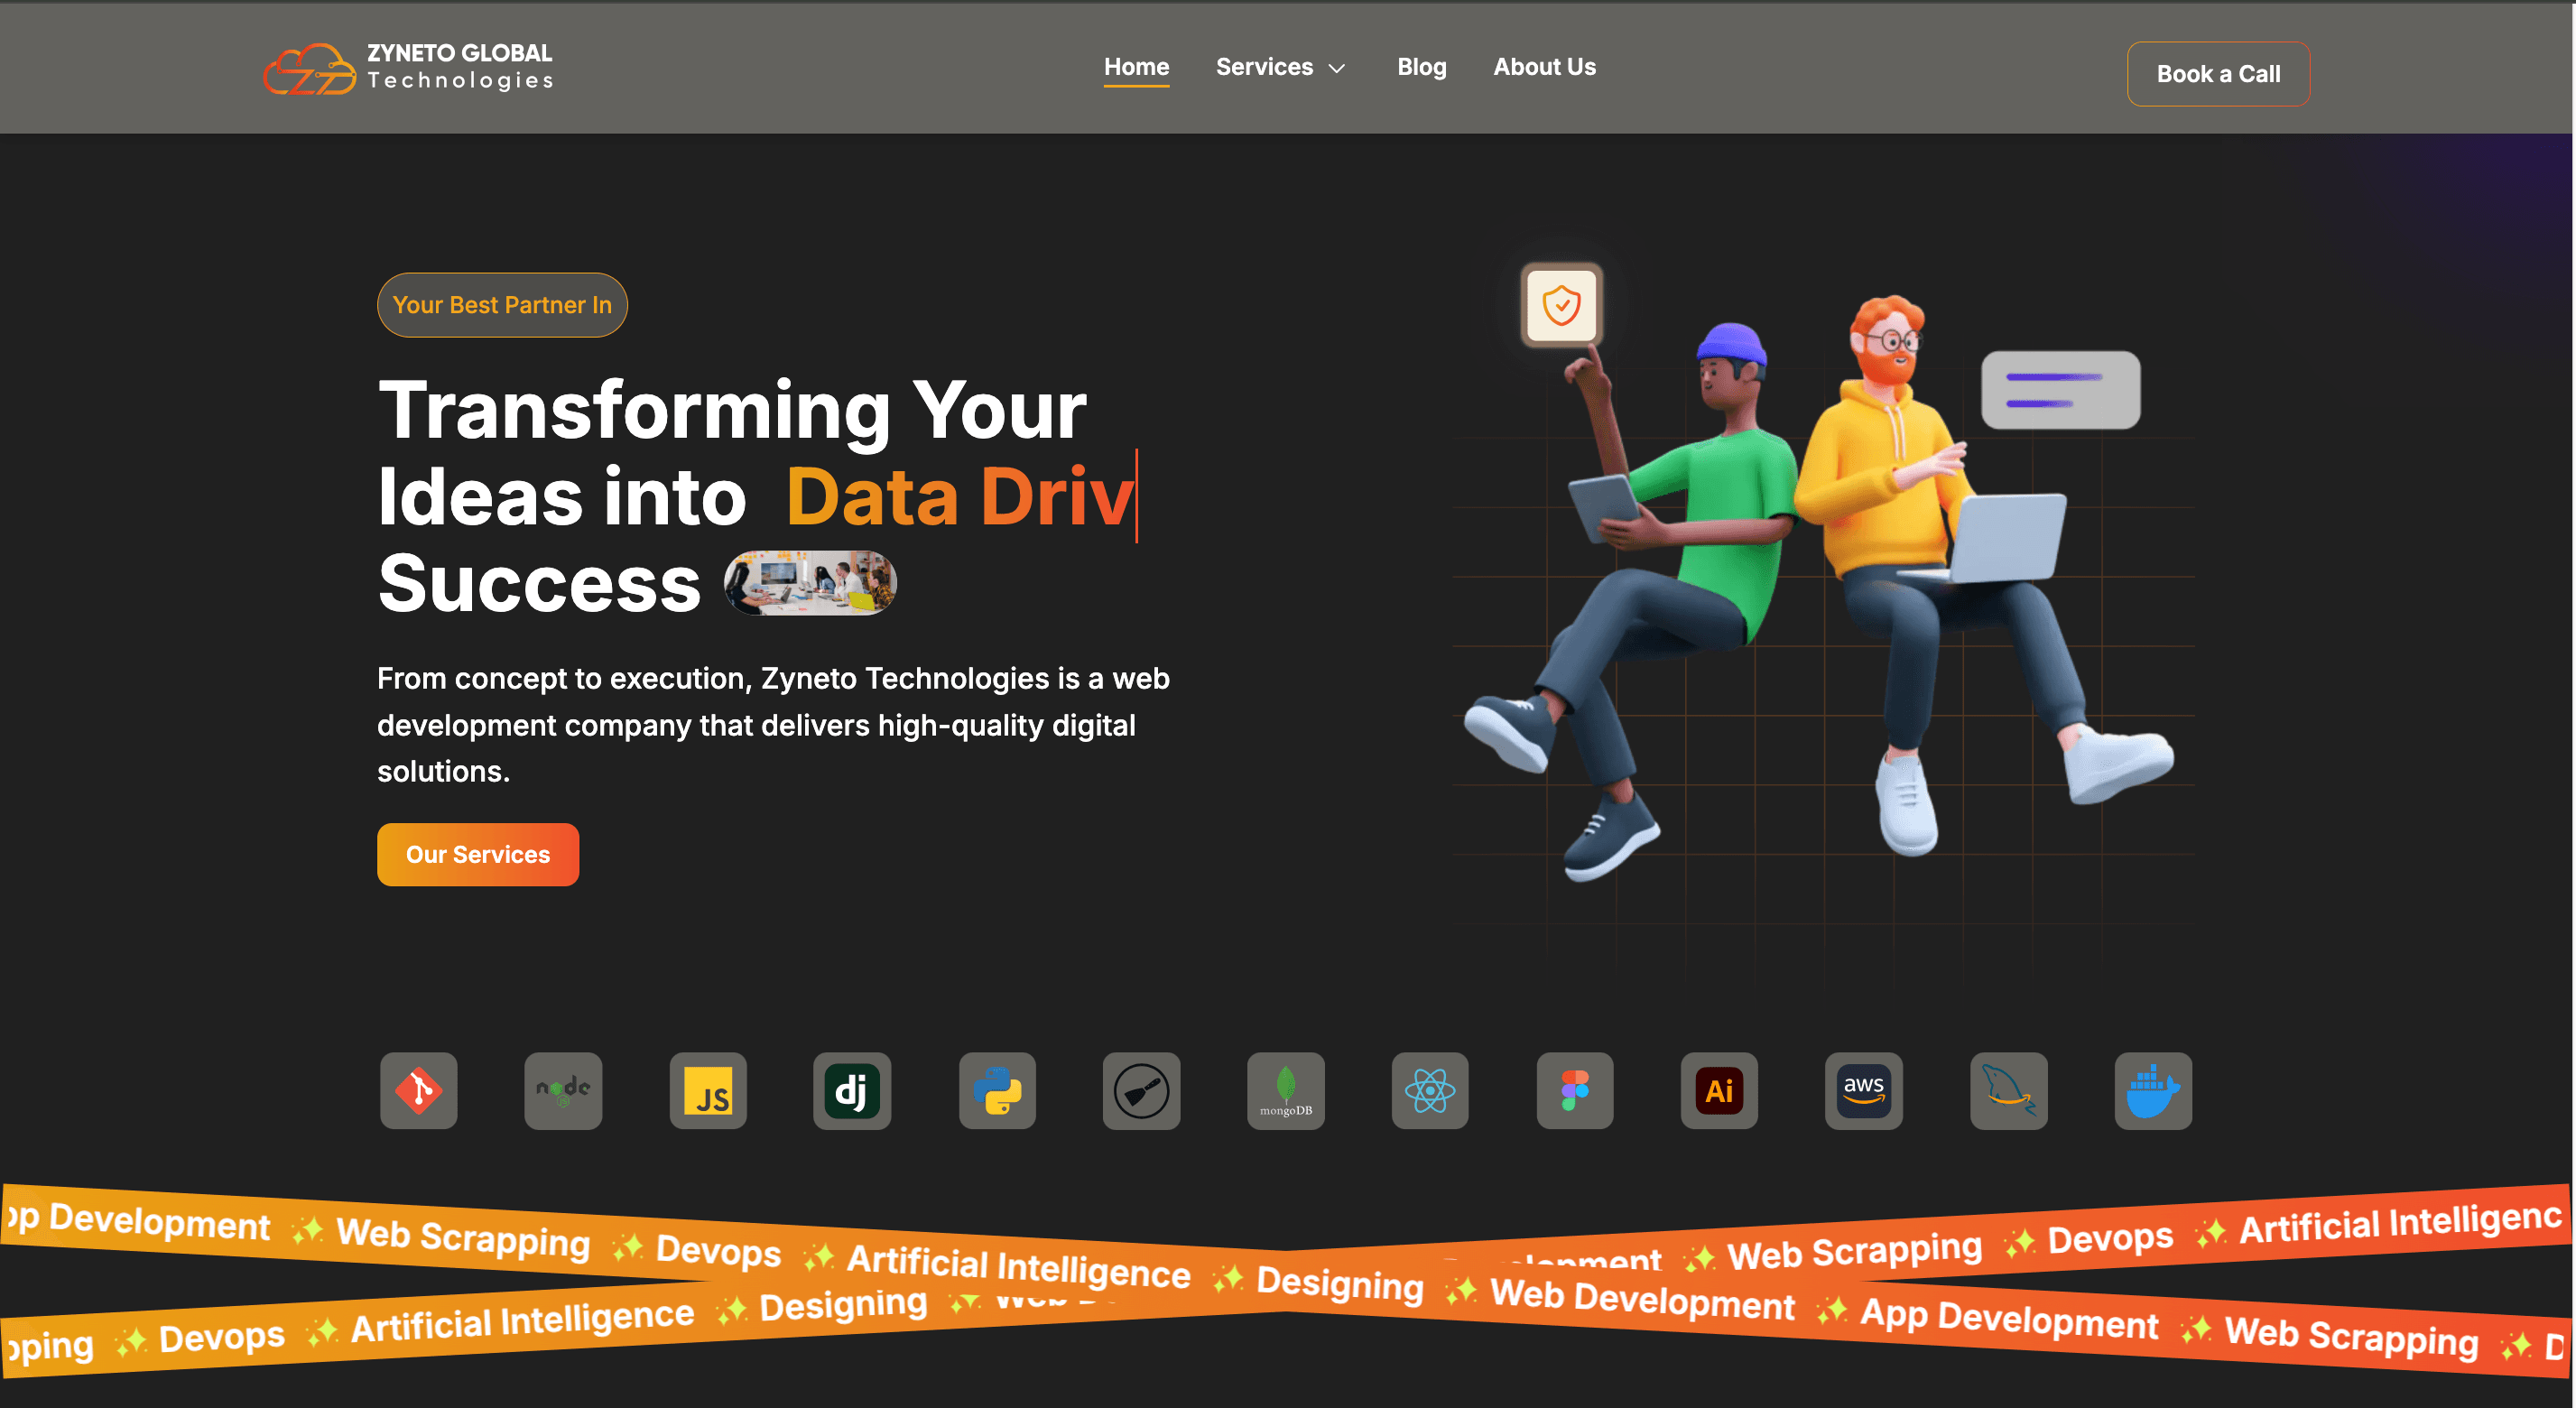Click the Python logo icon
This screenshot has height=1408, width=2576.
coord(997,1090)
